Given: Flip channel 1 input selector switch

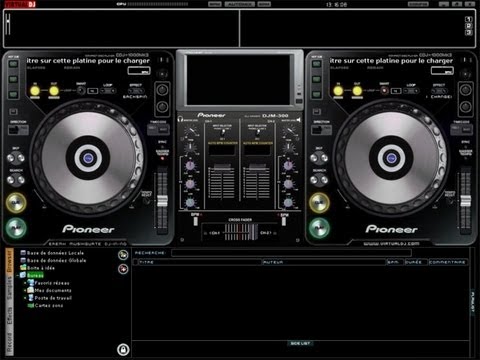Looking at the screenshot, I should [x=223, y=133].
